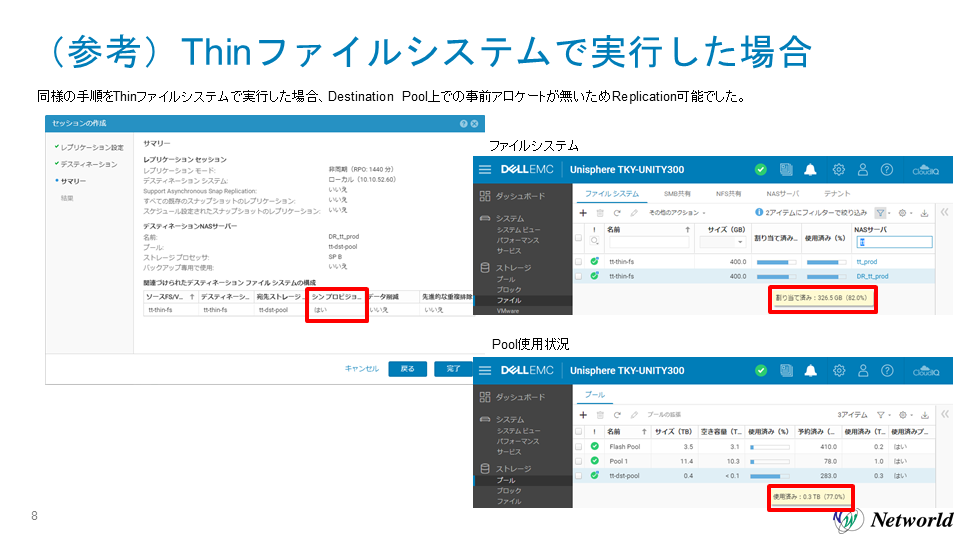
Task: Open jobs icon in File Systems window header
Action: coord(786,170)
